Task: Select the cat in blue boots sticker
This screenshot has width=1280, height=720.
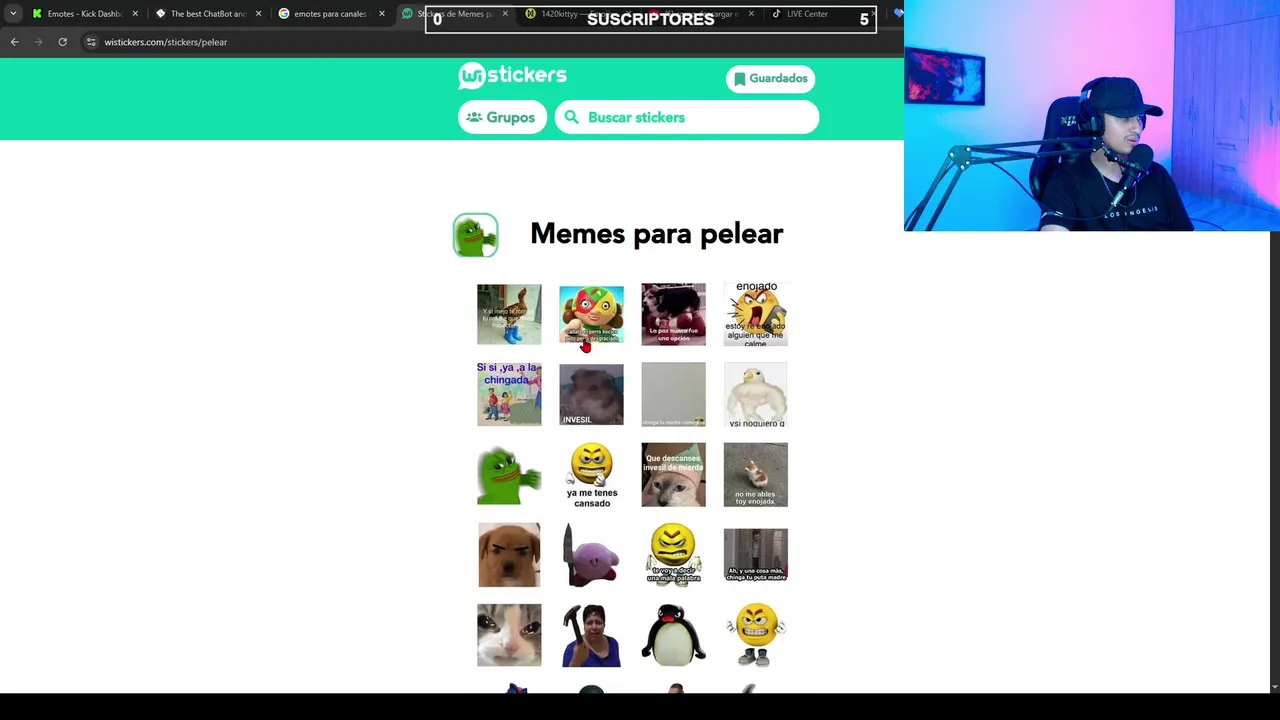Action: tap(509, 314)
